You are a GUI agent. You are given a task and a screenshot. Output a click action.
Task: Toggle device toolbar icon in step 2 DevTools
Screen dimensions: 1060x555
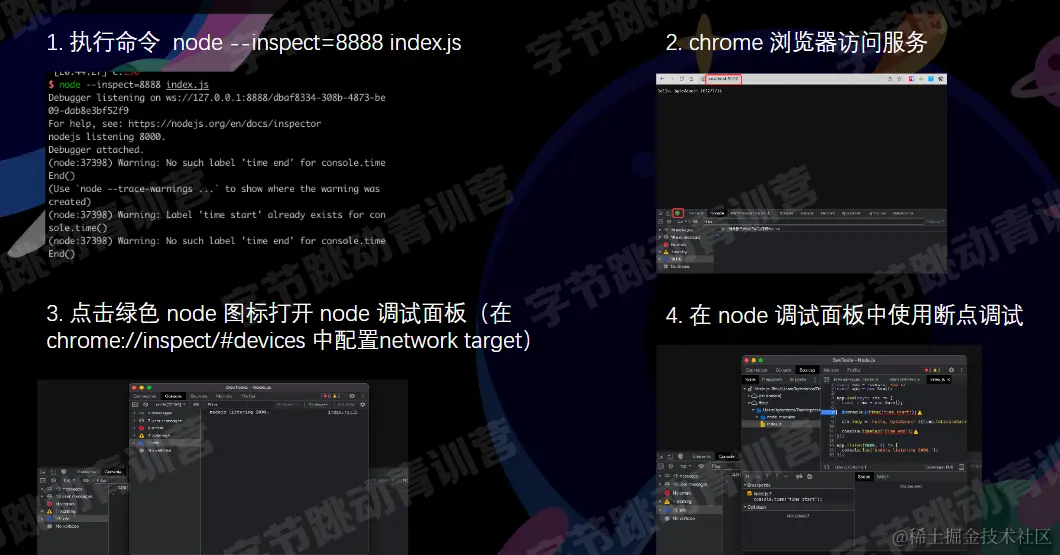point(668,214)
